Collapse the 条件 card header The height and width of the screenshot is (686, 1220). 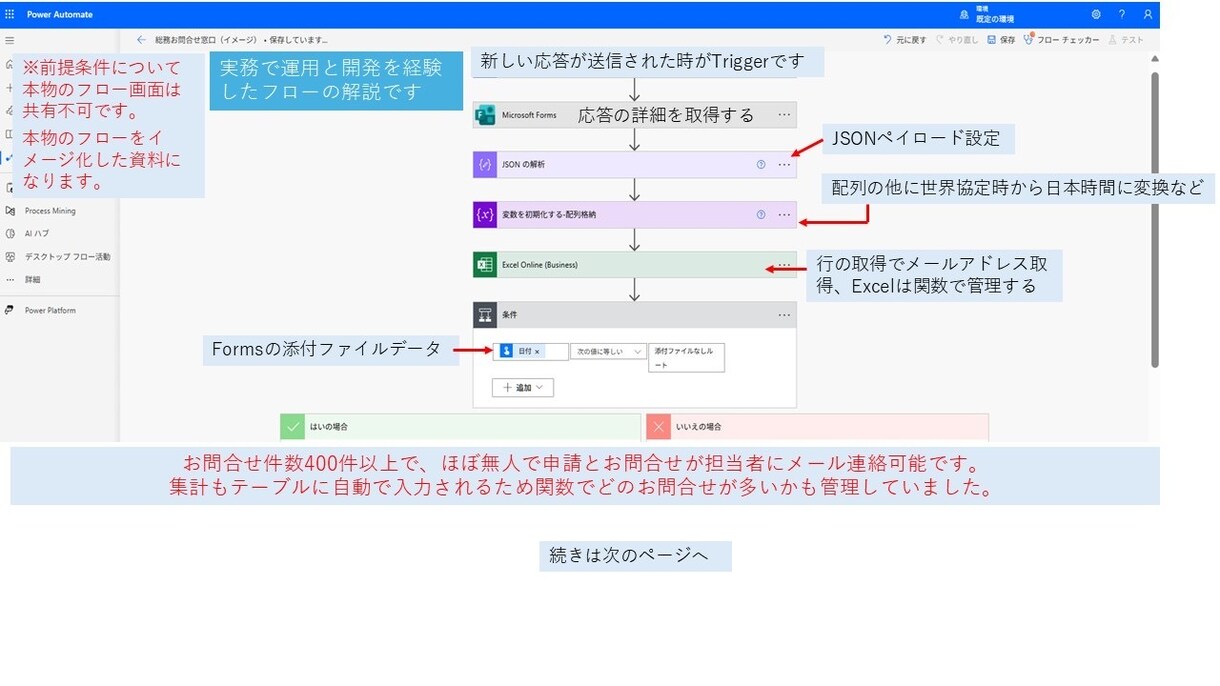tap(635, 315)
